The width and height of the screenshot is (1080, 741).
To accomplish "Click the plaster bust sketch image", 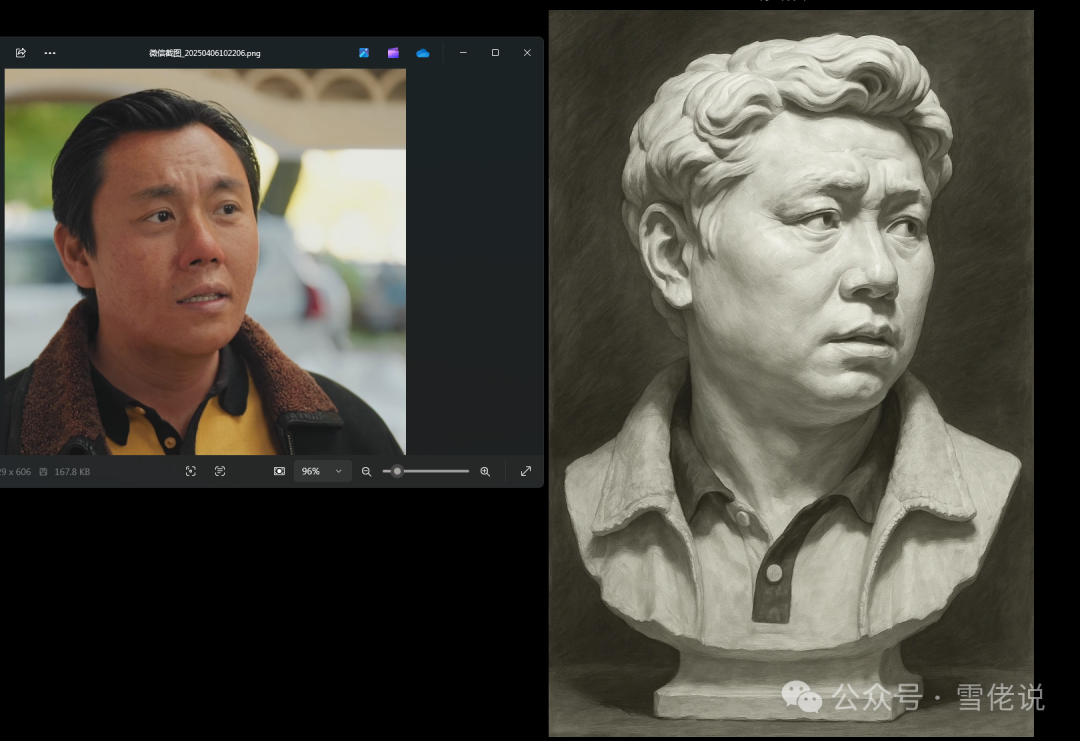I will [x=790, y=370].
